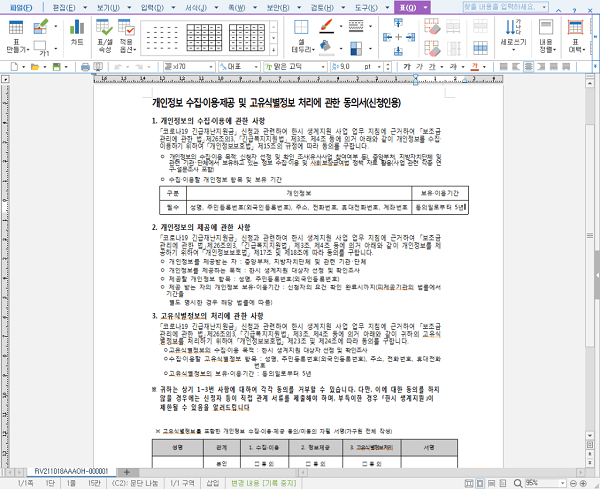Click 변경 내용 [기록 중지] in status bar

coord(264,483)
